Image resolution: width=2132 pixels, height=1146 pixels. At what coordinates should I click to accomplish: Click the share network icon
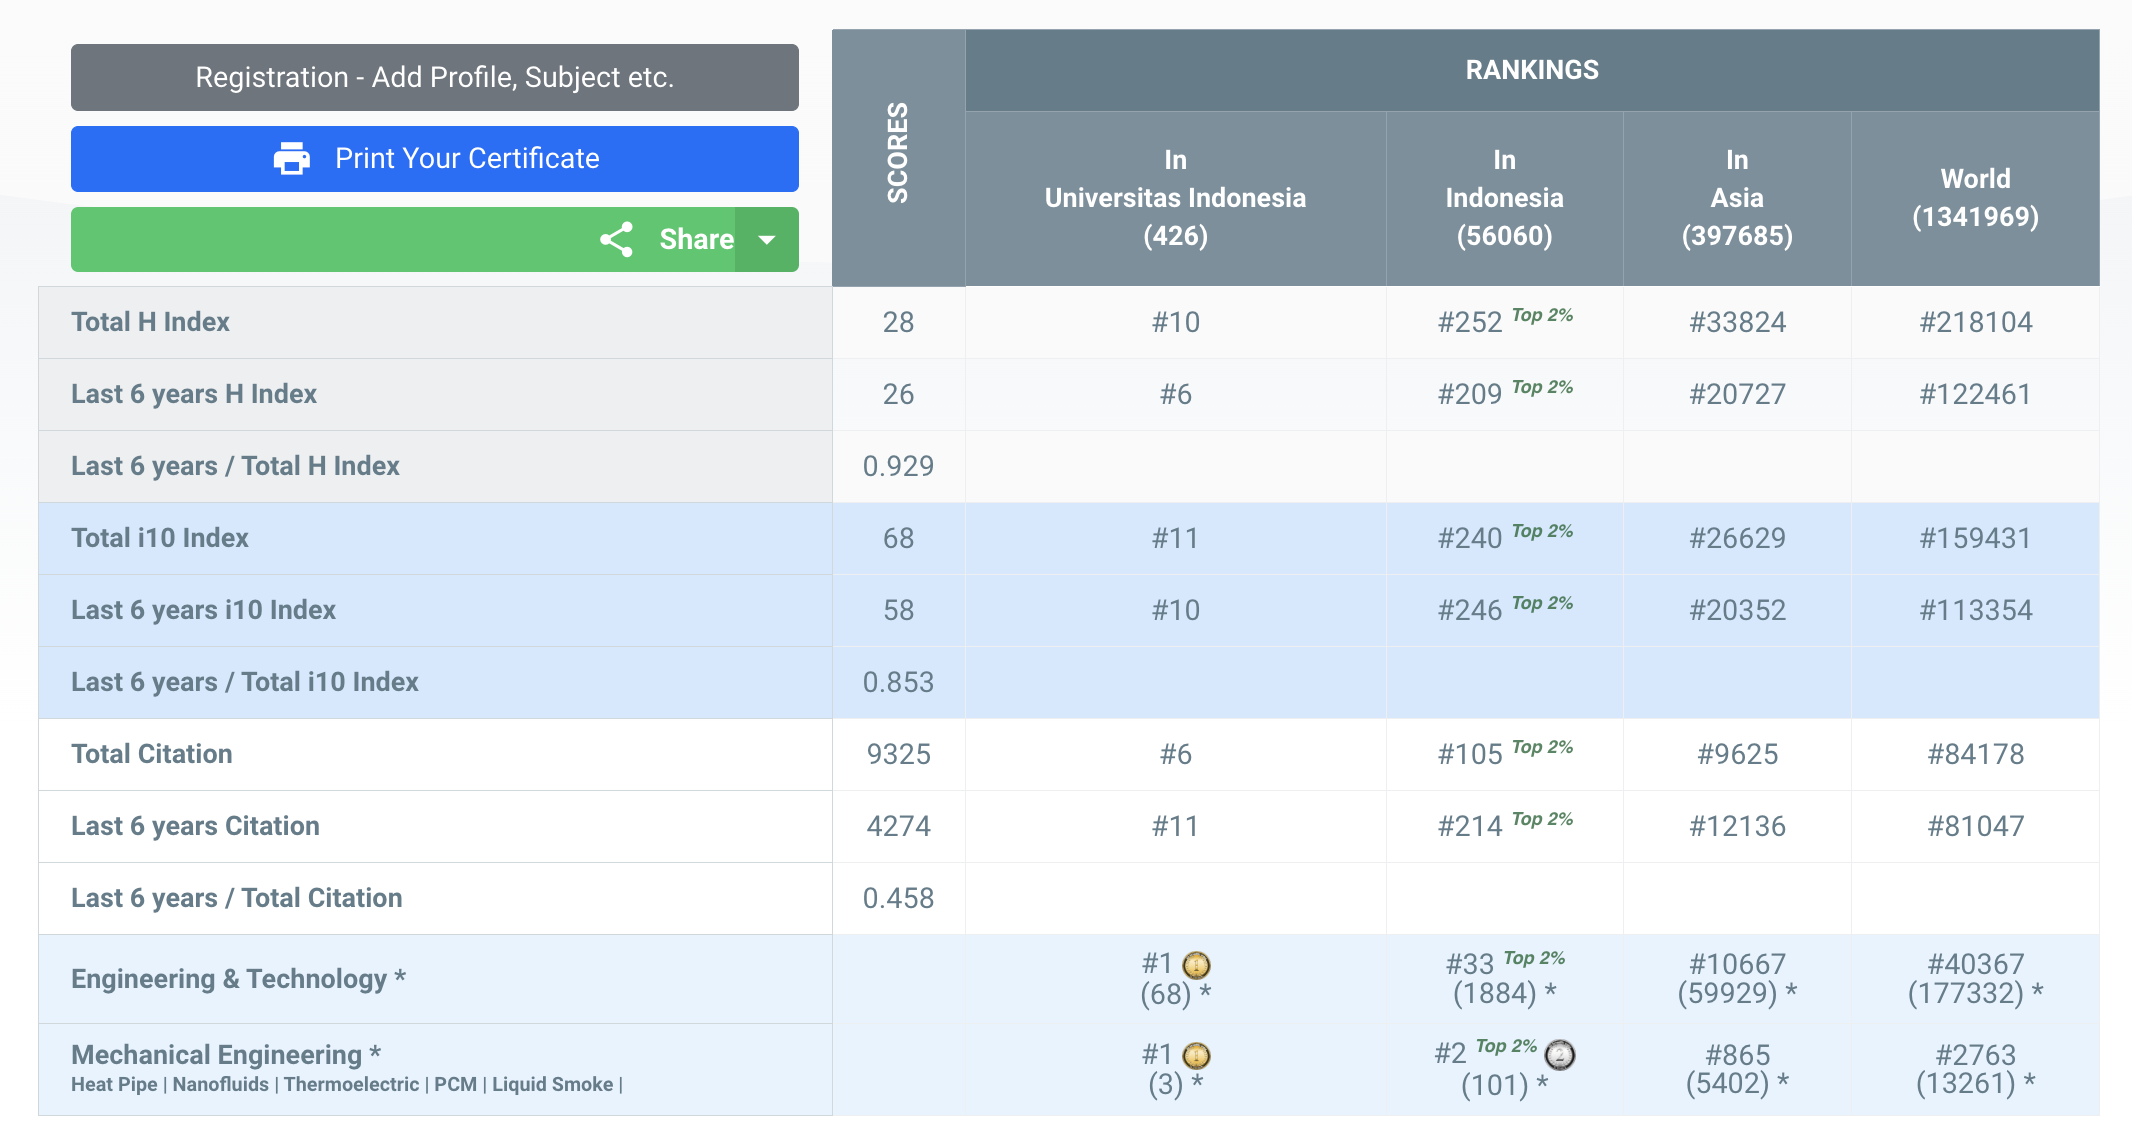[x=616, y=240]
